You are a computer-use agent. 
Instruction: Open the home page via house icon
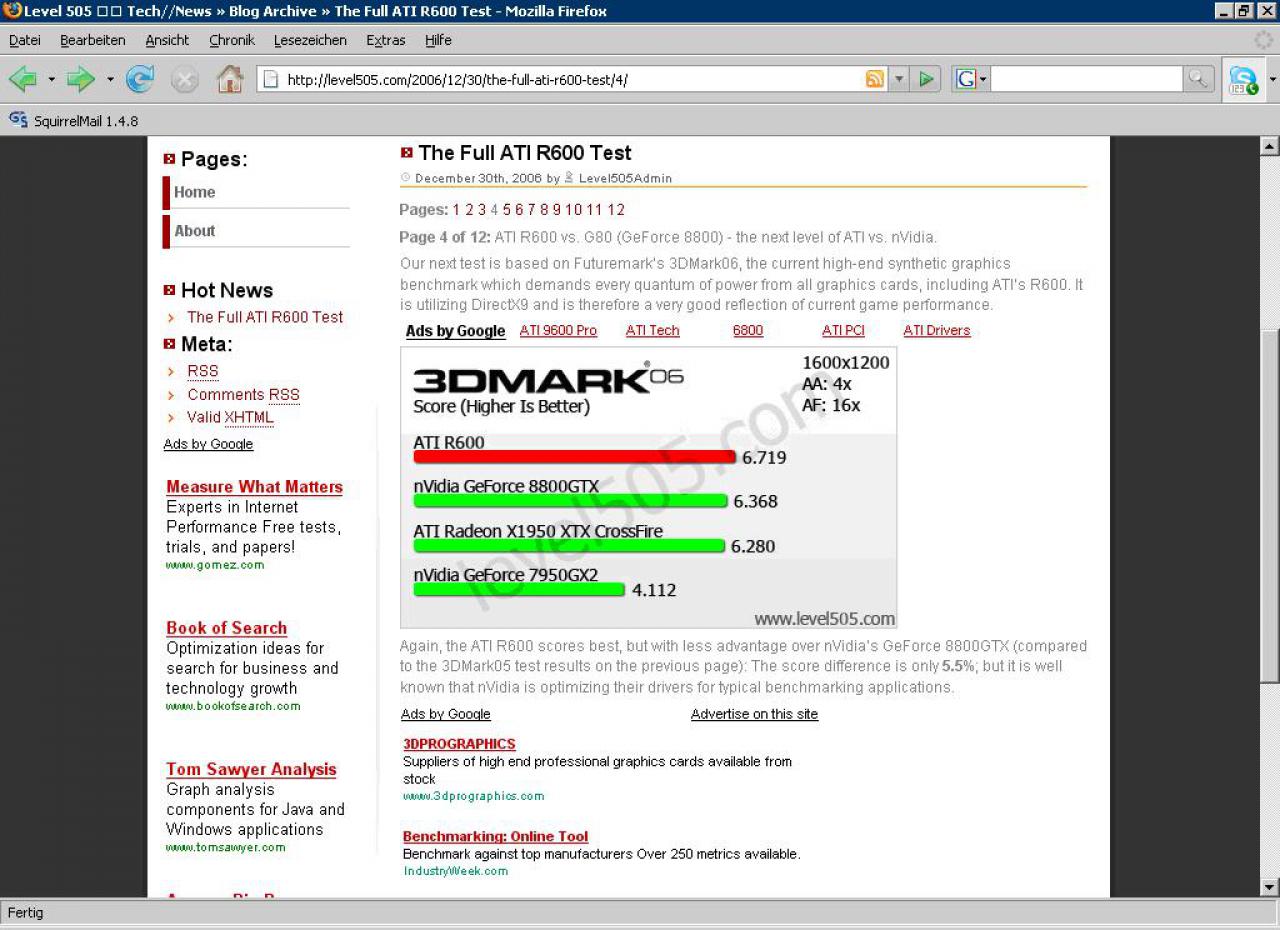[x=230, y=79]
